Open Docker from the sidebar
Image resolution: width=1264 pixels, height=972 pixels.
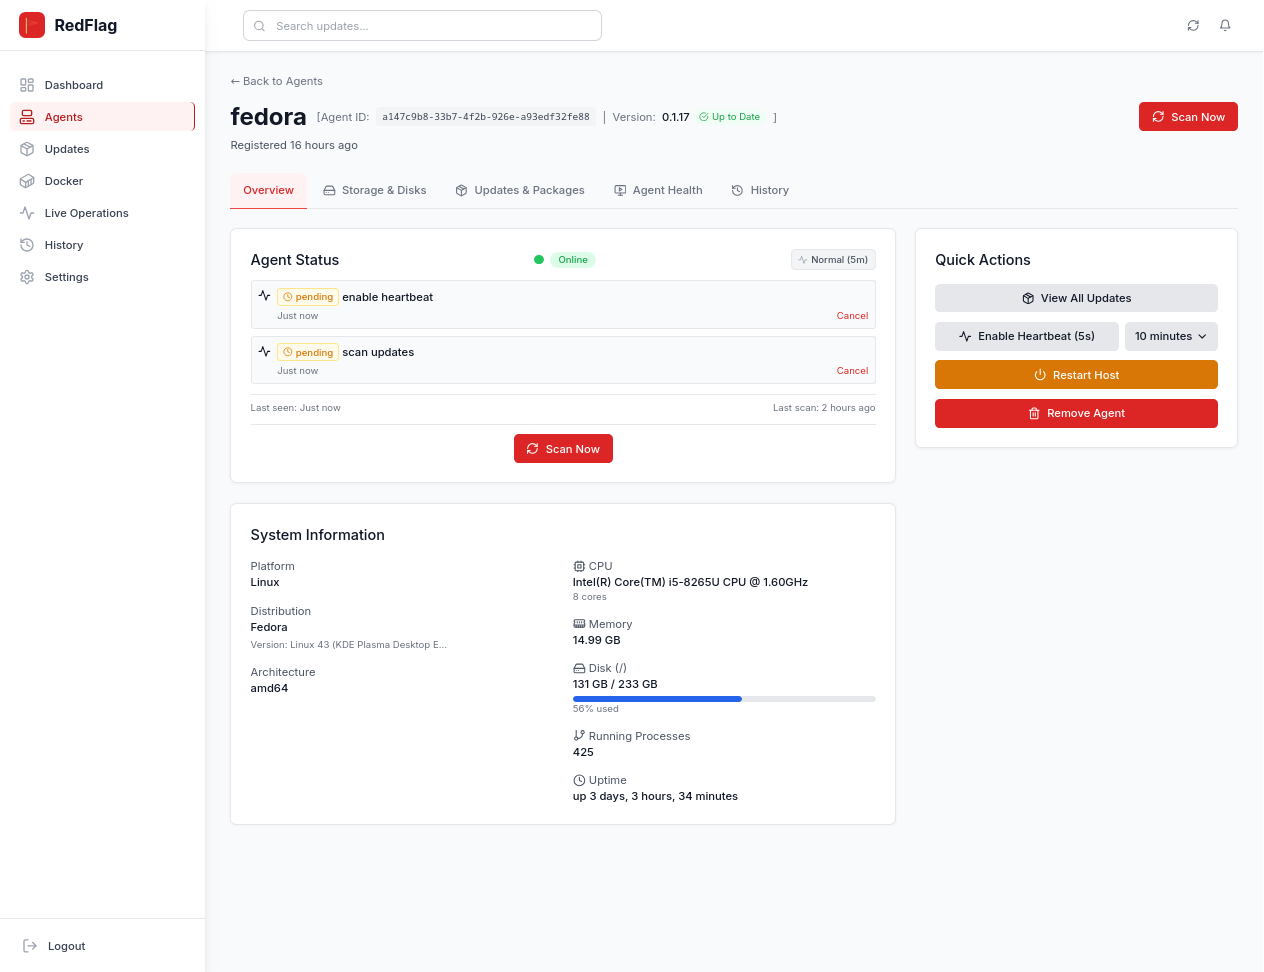(63, 181)
